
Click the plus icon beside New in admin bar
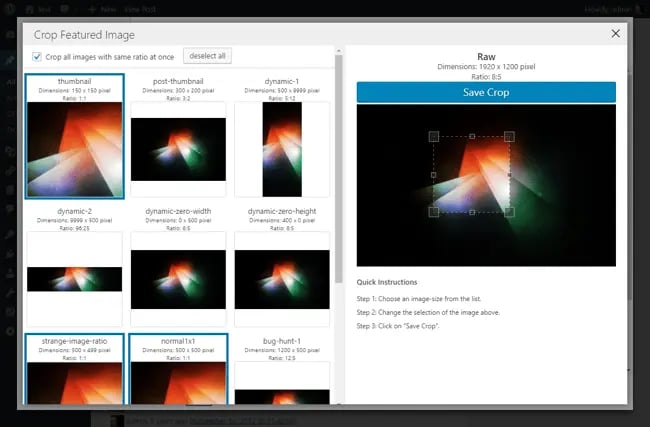coord(92,8)
